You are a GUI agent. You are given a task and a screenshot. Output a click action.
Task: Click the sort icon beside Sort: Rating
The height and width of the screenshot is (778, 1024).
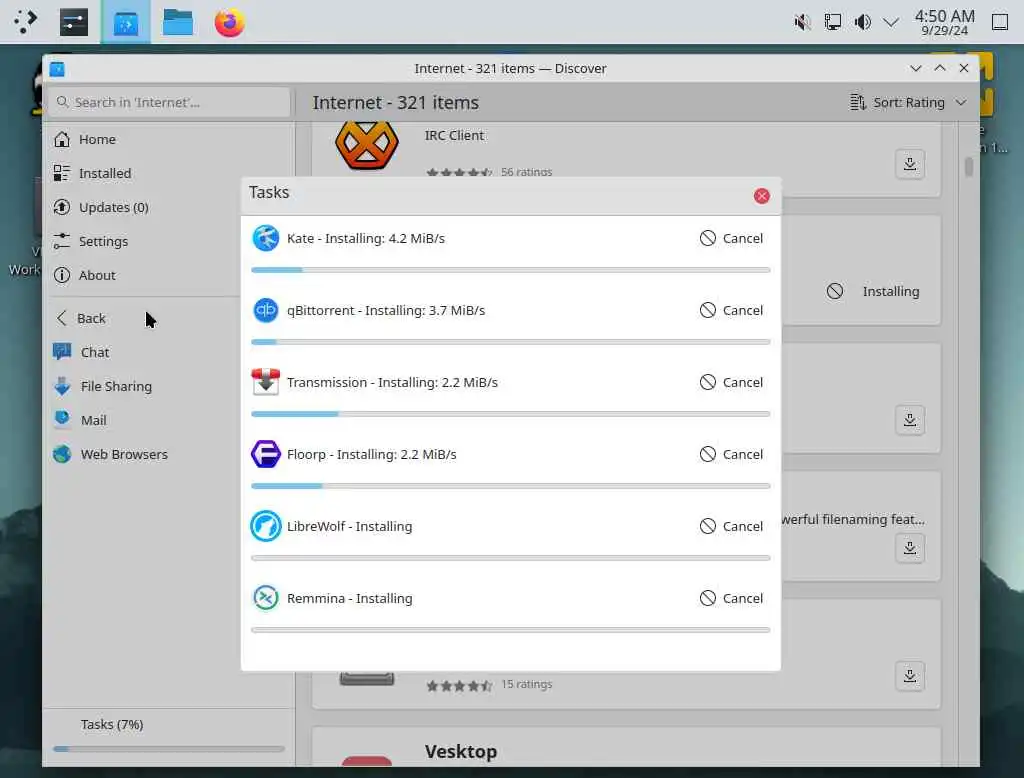[x=857, y=103]
